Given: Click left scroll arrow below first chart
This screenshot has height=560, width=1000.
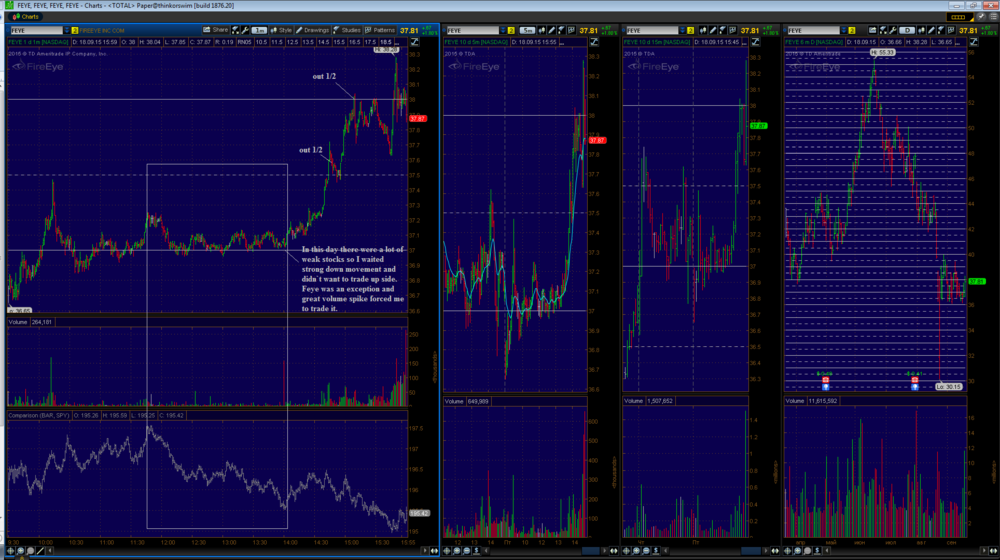Looking at the screenshot, I should tap(50, 550).
